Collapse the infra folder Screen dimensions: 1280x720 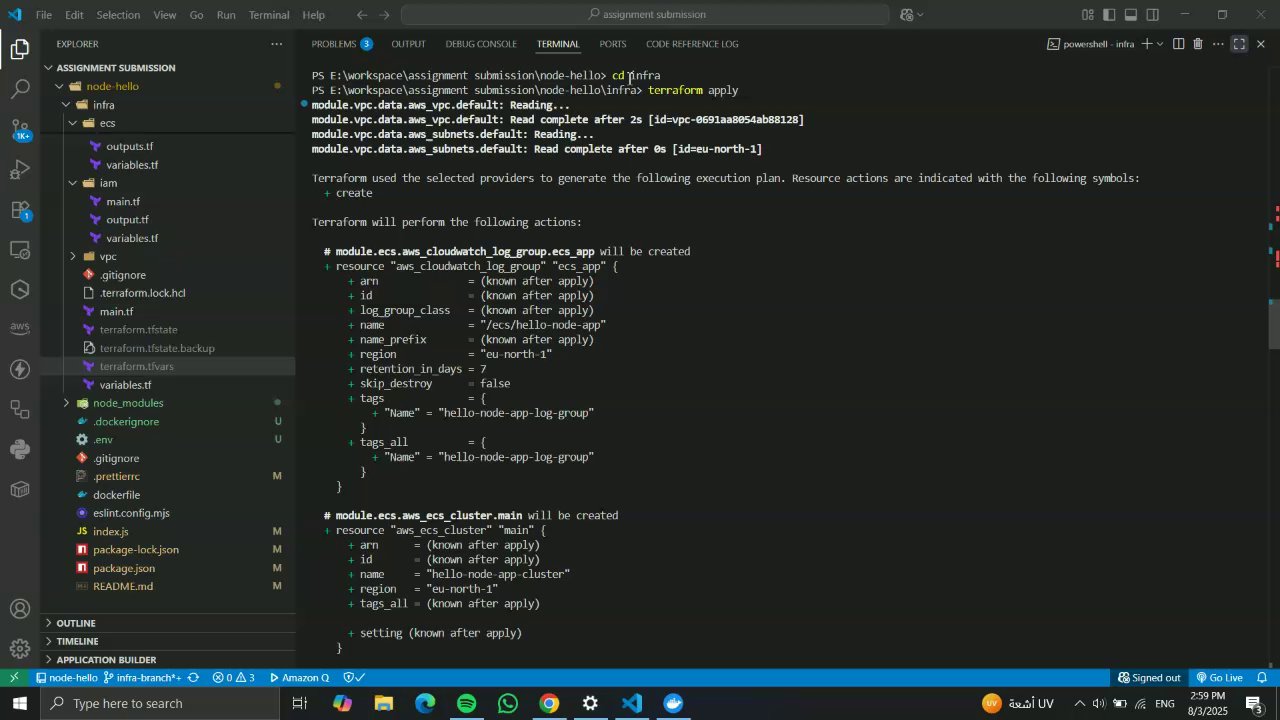click(66, 105)
